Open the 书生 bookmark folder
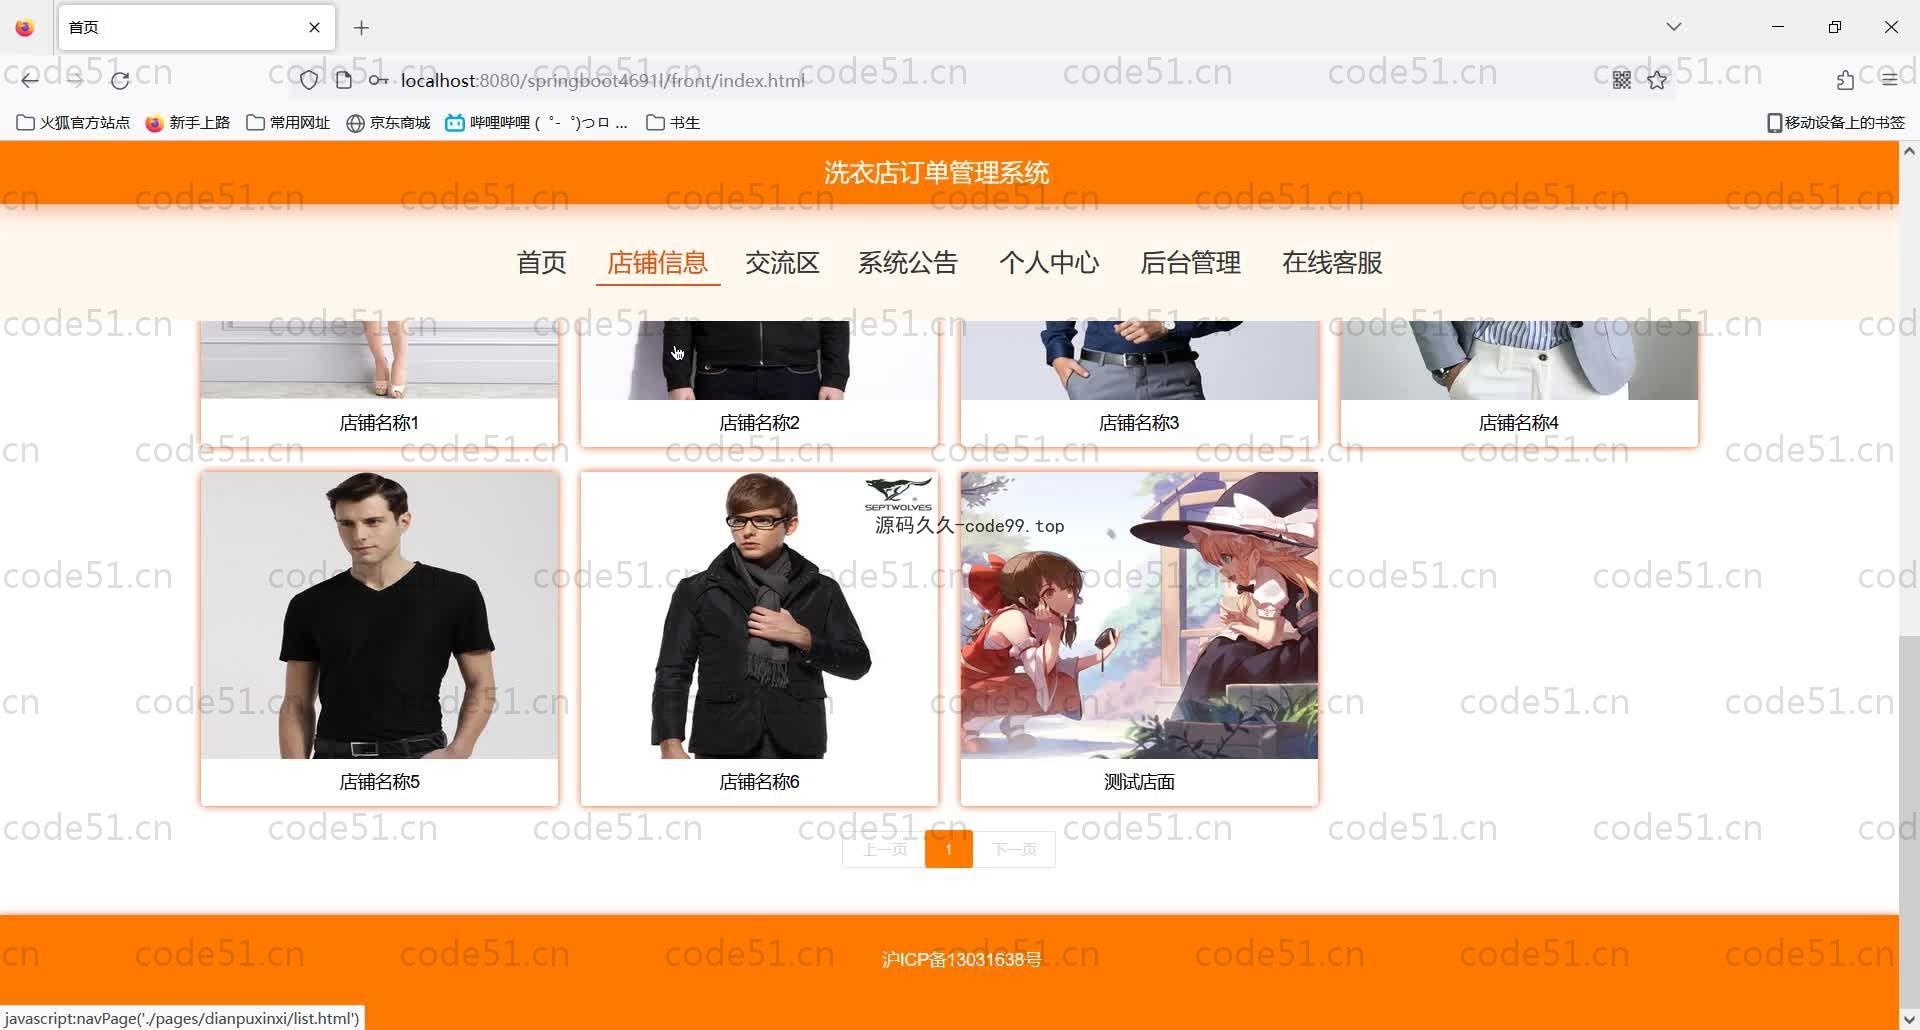Image resolution: width=1920 pixels, height=1030 pixels. click(x=673, y=122)
